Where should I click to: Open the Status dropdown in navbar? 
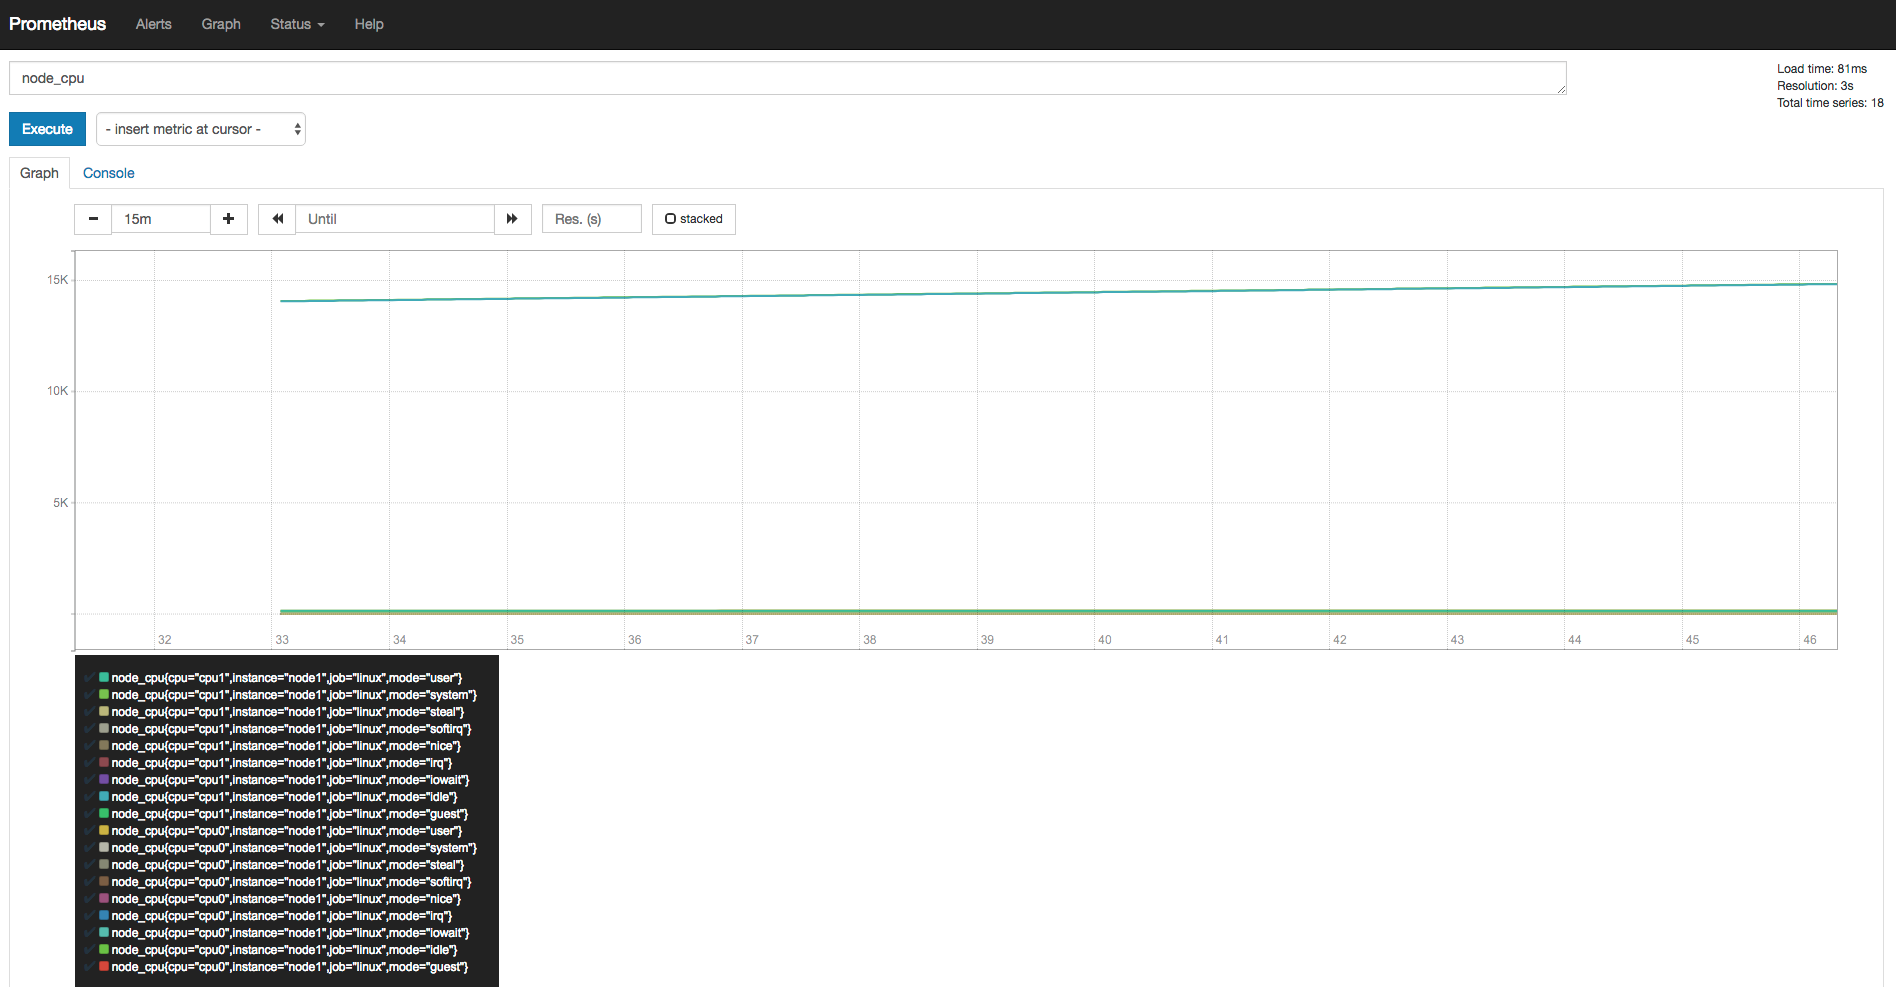click(x=297, y=24)
